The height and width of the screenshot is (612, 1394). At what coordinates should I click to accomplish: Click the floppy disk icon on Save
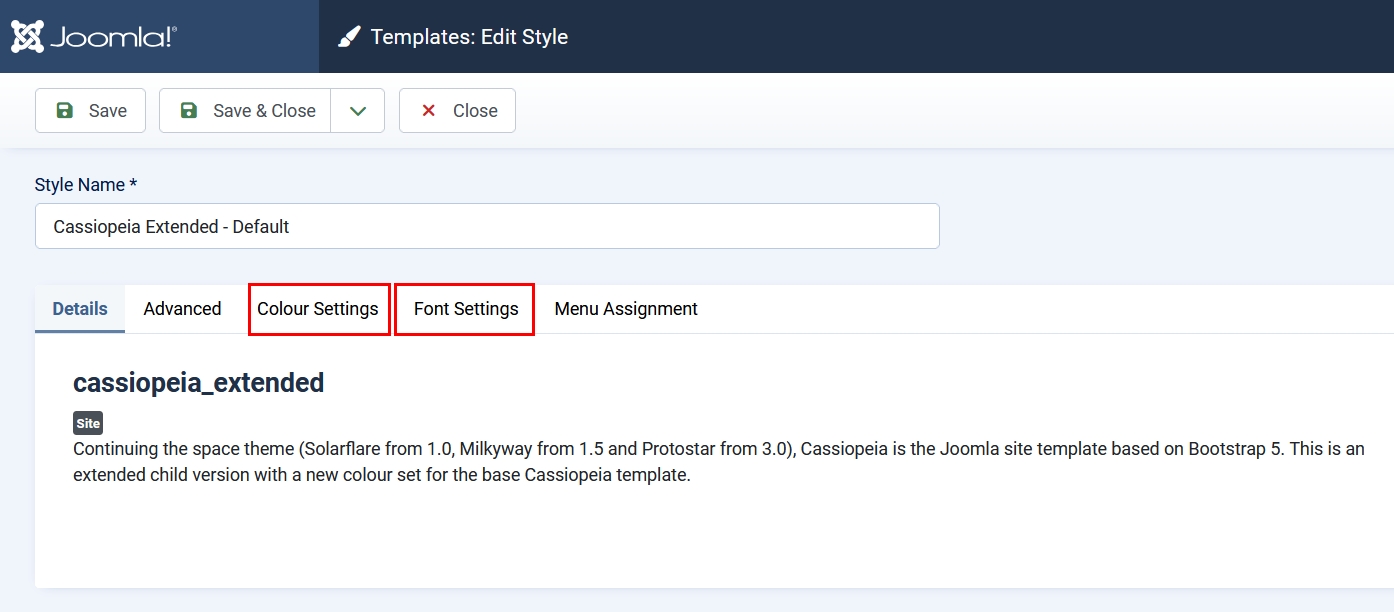pyautogui.click(x=65, y=111)
